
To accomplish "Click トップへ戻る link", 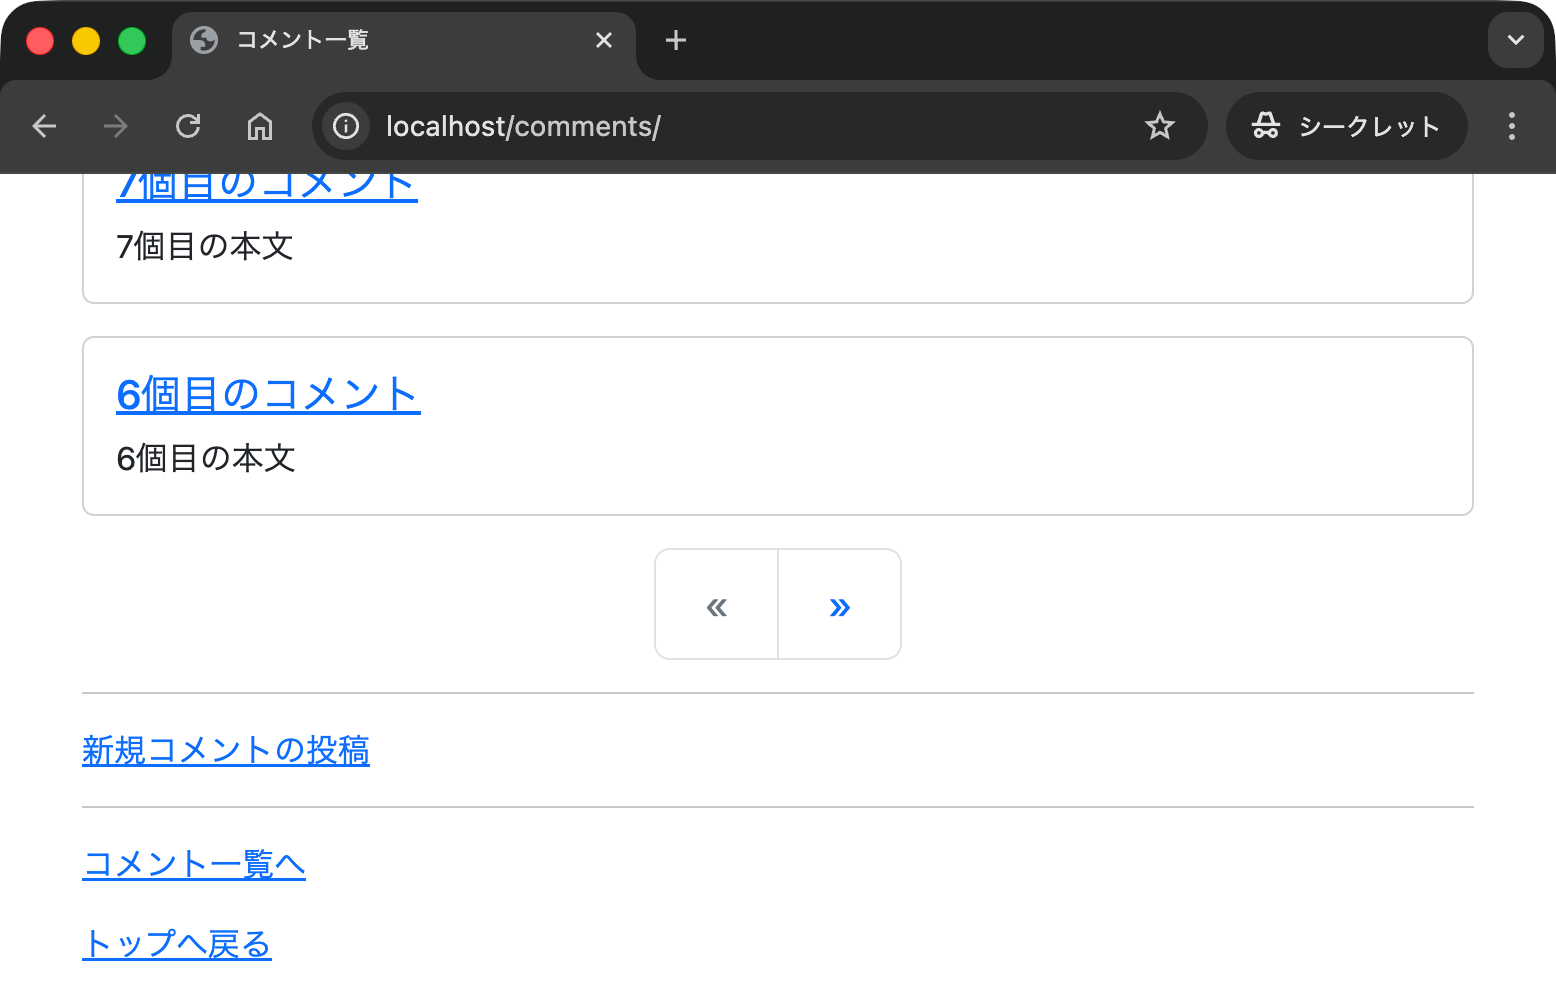I will tap(177, 944).
